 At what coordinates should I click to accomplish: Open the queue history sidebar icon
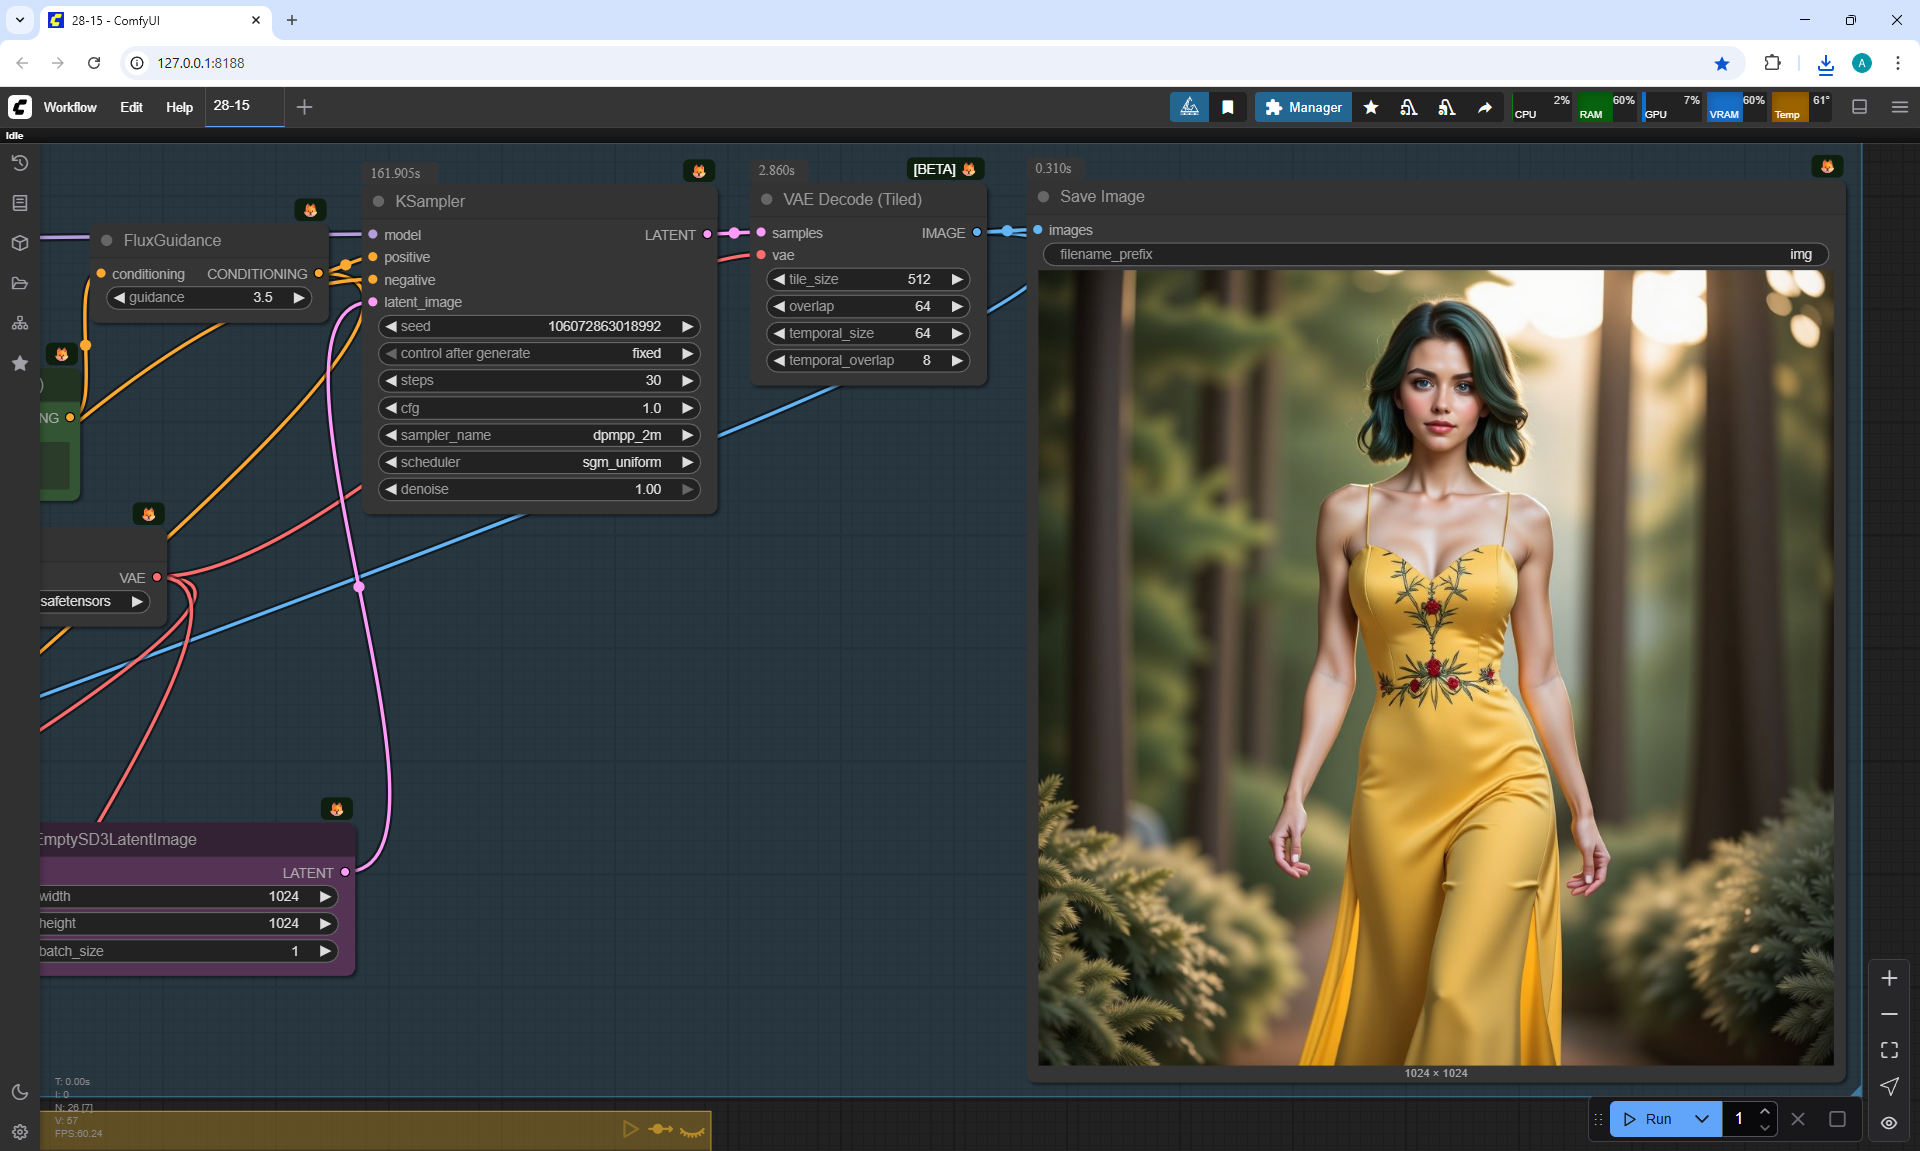click(x=19, y=163)
